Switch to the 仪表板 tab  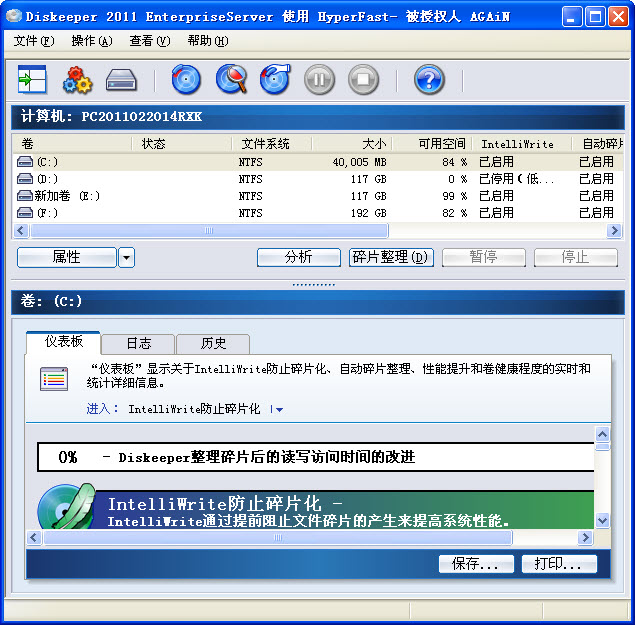click(64, 342)
